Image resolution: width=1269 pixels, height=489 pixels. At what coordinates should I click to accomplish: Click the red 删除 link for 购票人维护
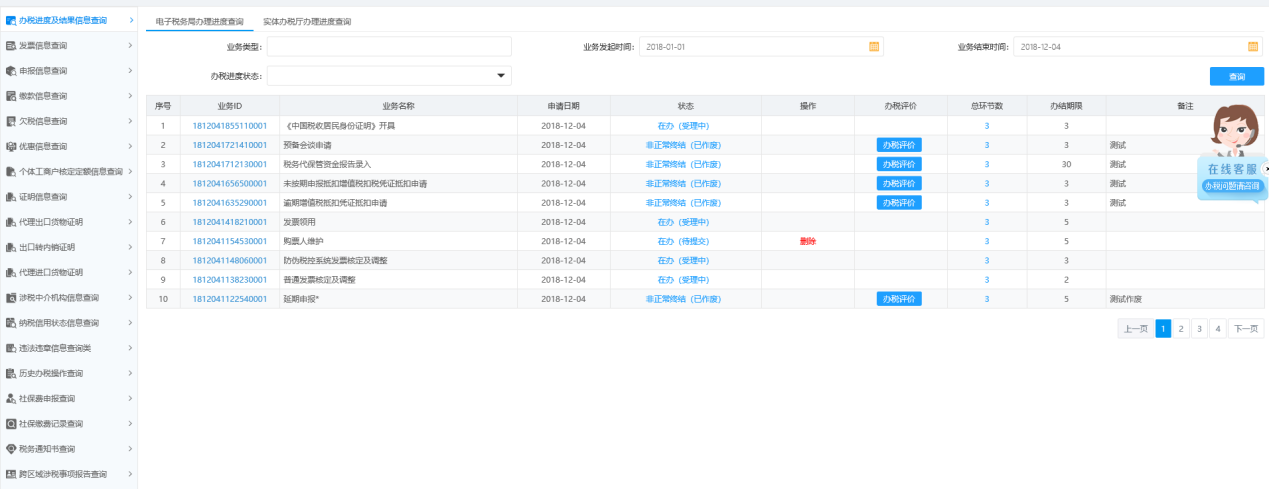[808, 241]
